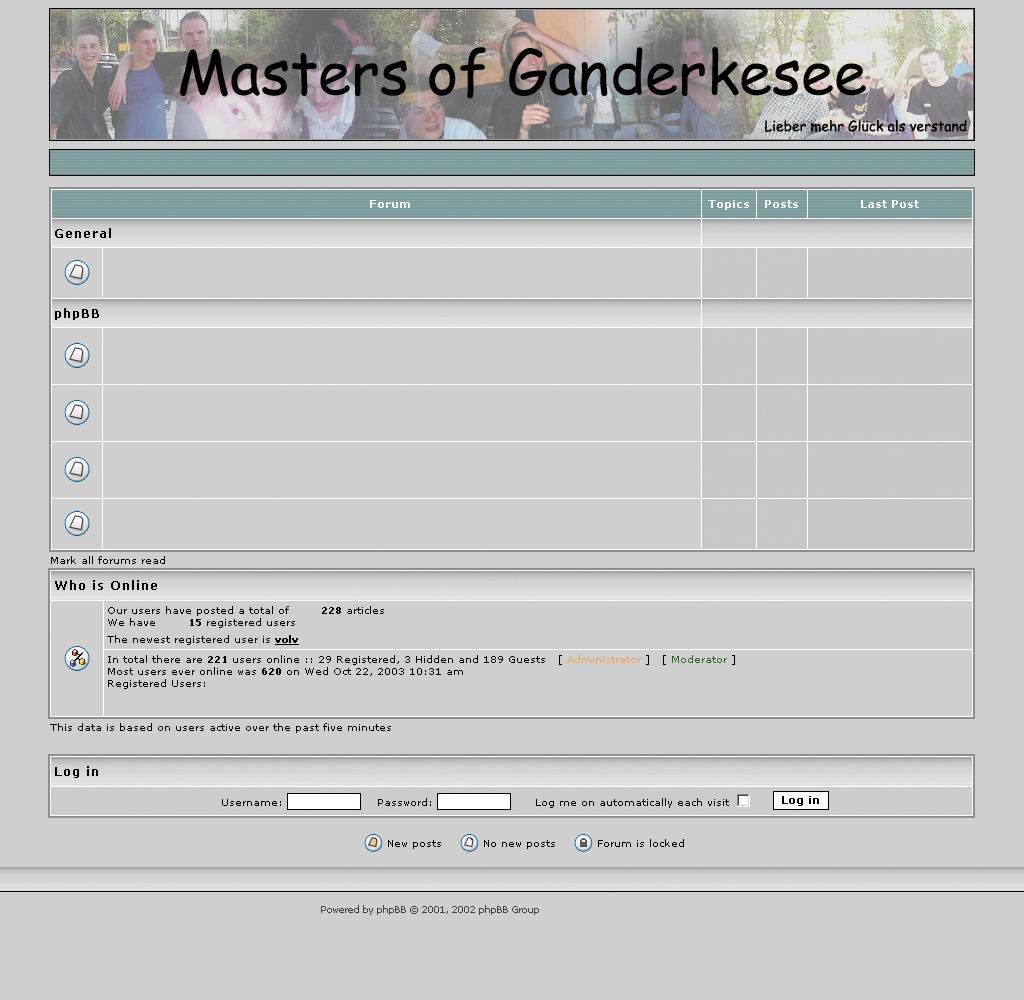
Task: Click Mark all forums read link
Action: (108, 560)
